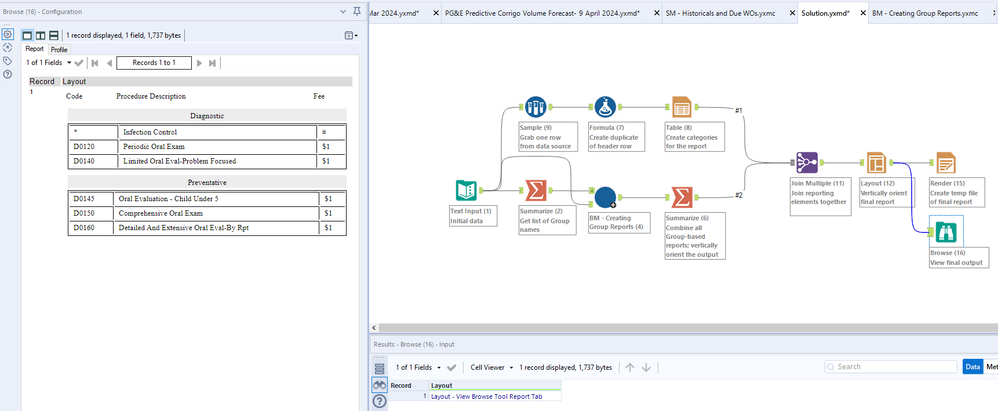Select the Render (15) tool
The height and width of the screenshot is (411, 998).
(946, 164)
